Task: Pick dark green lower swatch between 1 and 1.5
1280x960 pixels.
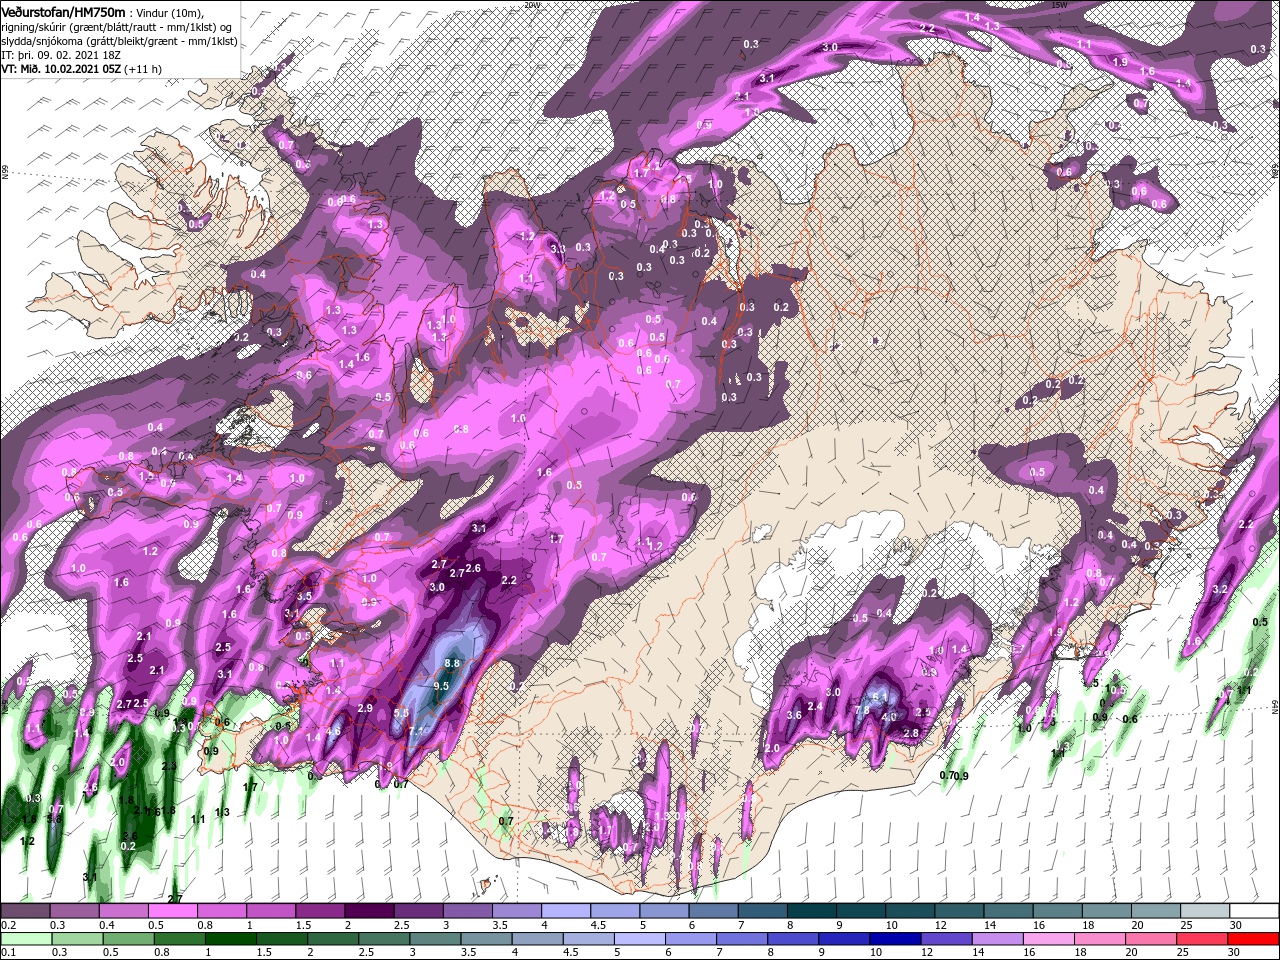Action: [229, 938]
